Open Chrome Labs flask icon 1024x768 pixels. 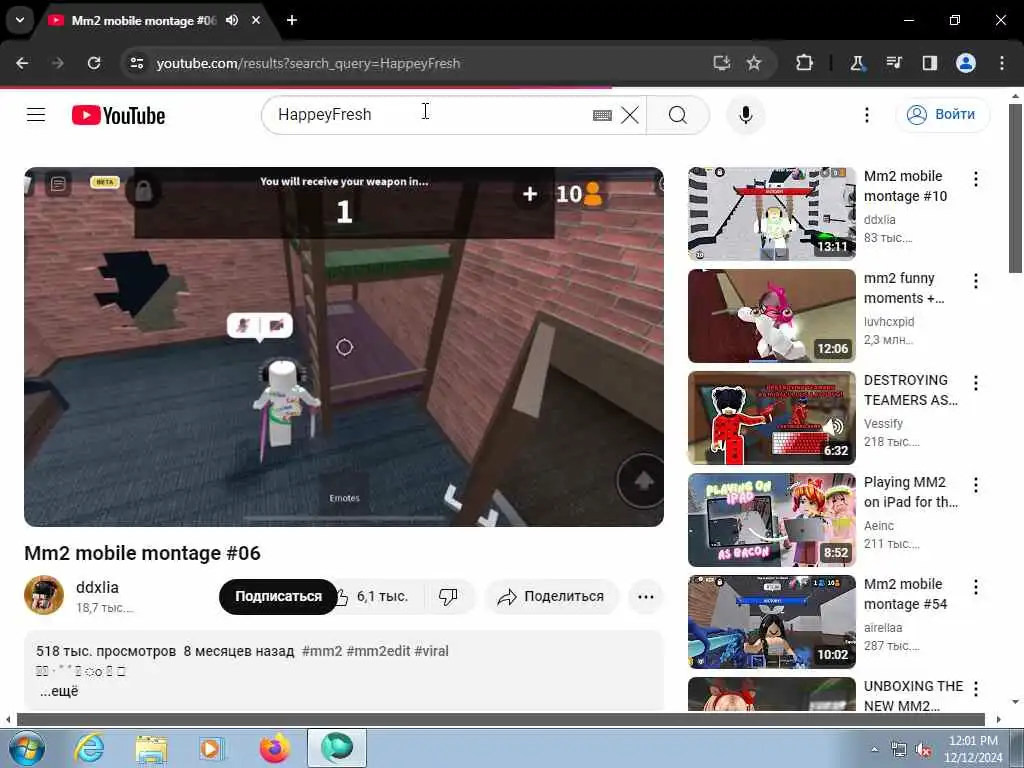857,63
